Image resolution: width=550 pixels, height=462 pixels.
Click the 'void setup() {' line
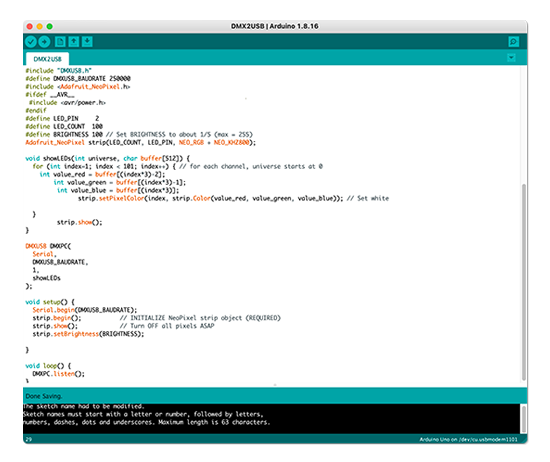point(50,302)
